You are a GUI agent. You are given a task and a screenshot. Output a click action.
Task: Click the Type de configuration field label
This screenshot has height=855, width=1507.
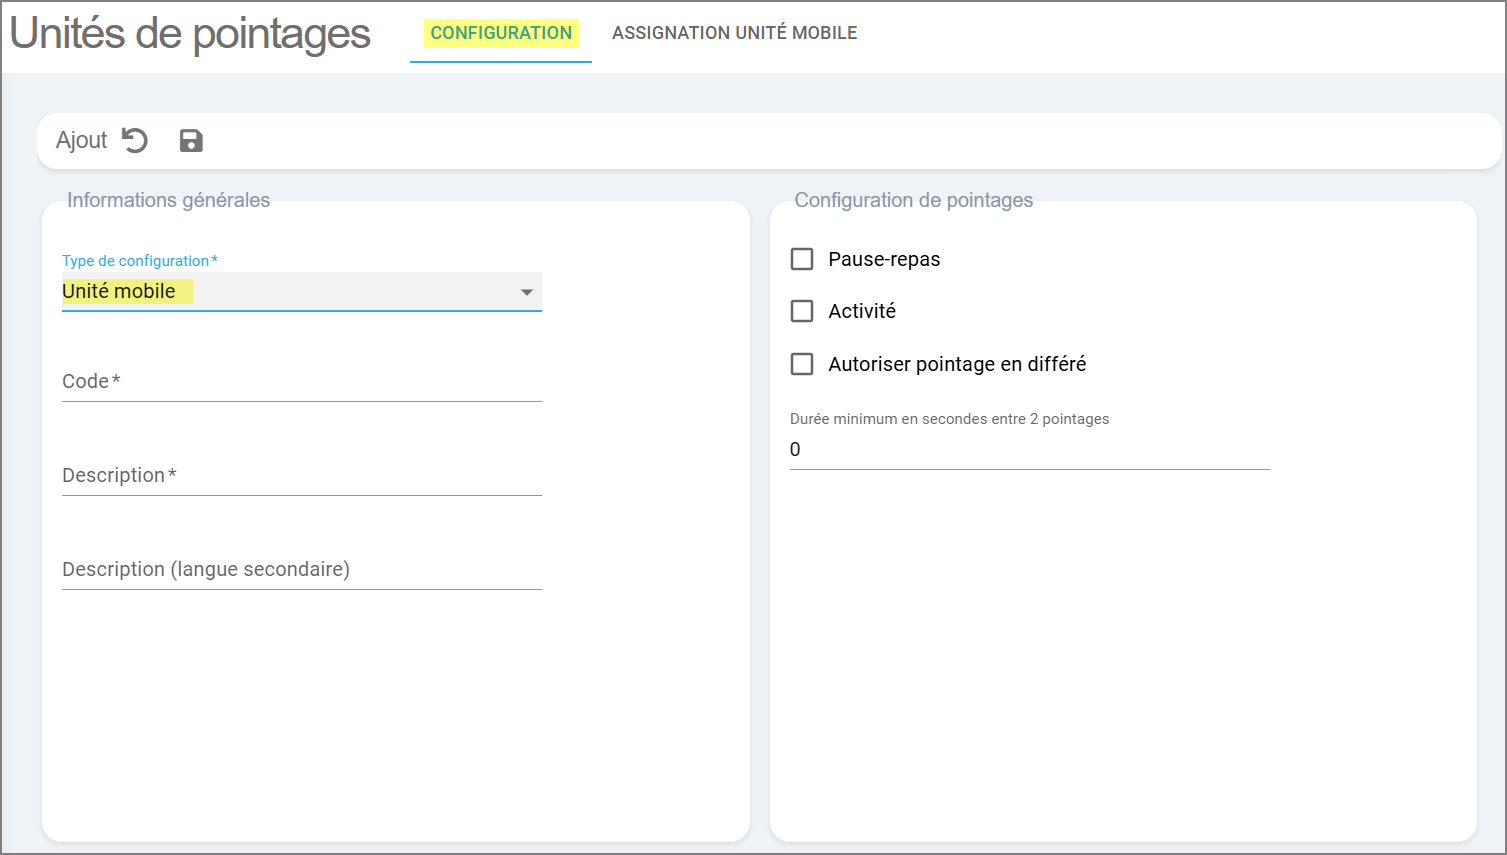(x=136, y=261)
